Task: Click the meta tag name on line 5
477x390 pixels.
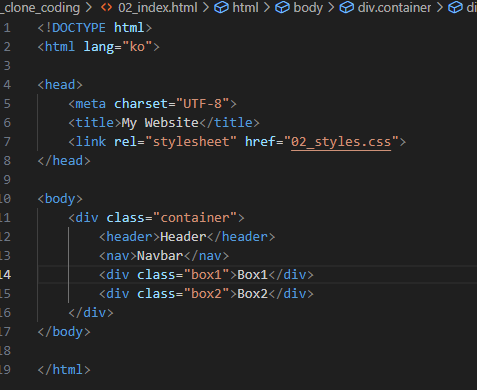Action: (91, 104)
